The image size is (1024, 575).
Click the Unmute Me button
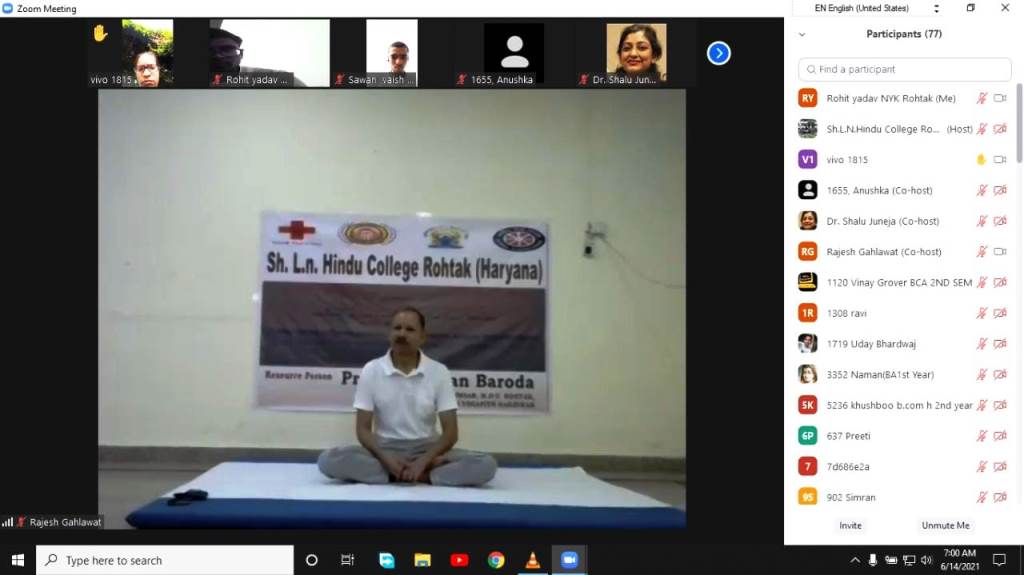945,525
